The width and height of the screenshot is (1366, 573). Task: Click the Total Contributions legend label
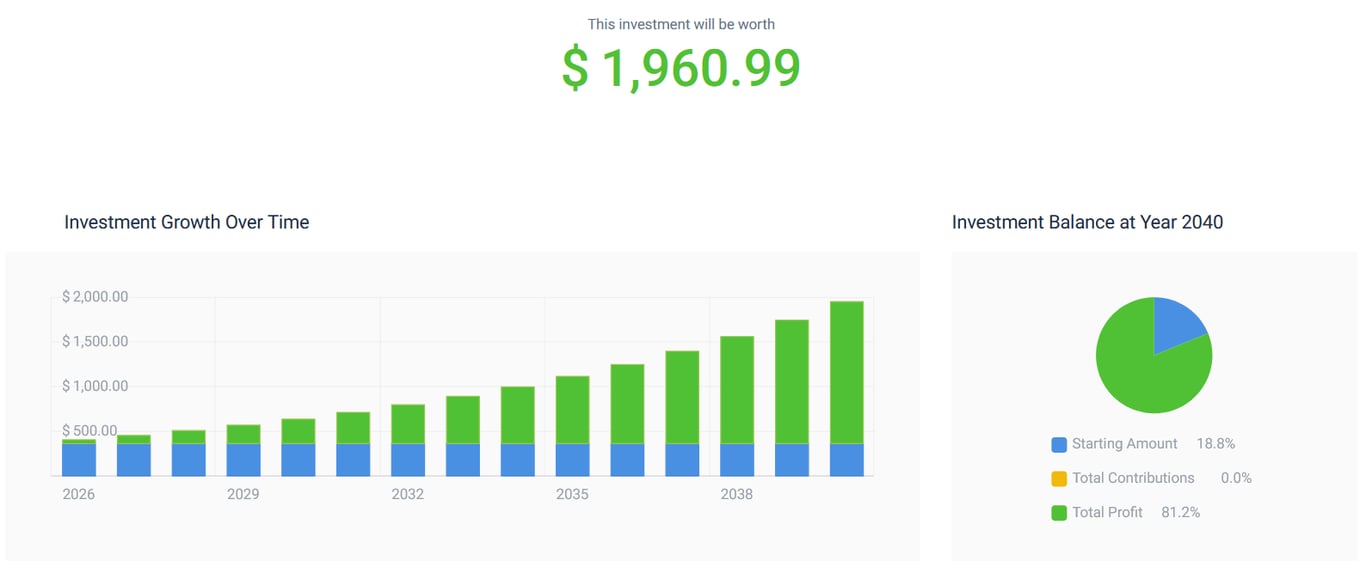tap(1133, 478)
